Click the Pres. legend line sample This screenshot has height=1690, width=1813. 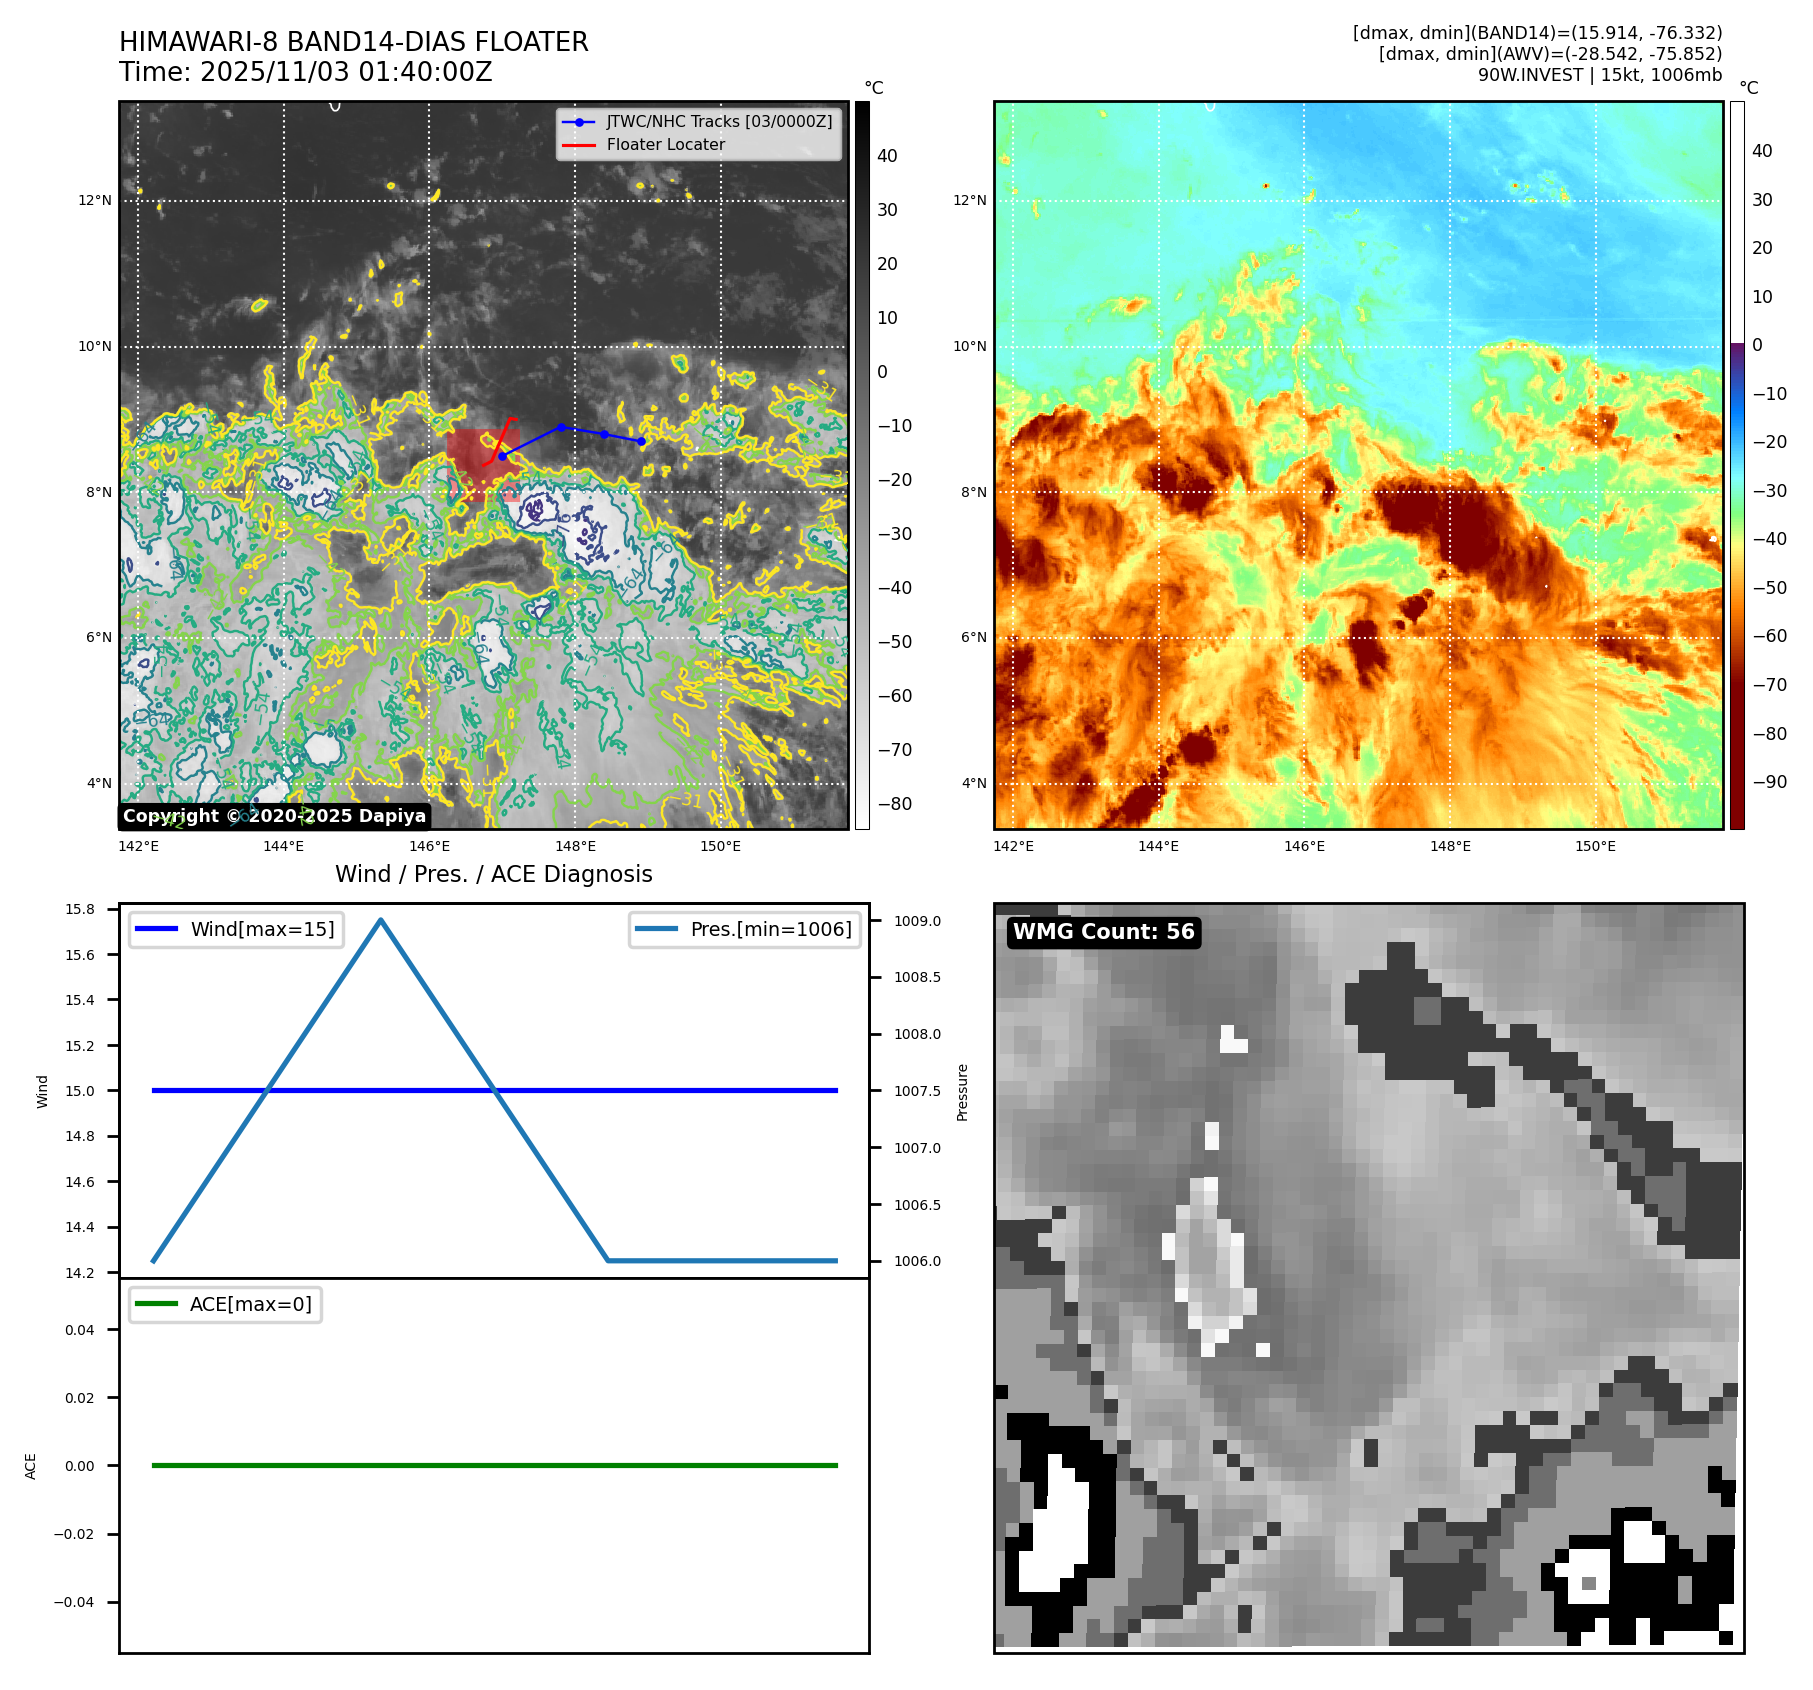(x=656, y=929)
